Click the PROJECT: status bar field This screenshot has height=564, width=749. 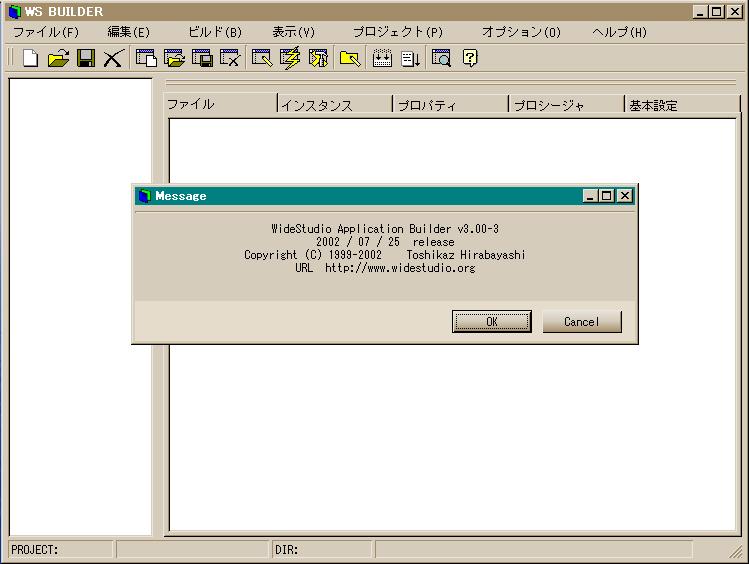[61, 550]
